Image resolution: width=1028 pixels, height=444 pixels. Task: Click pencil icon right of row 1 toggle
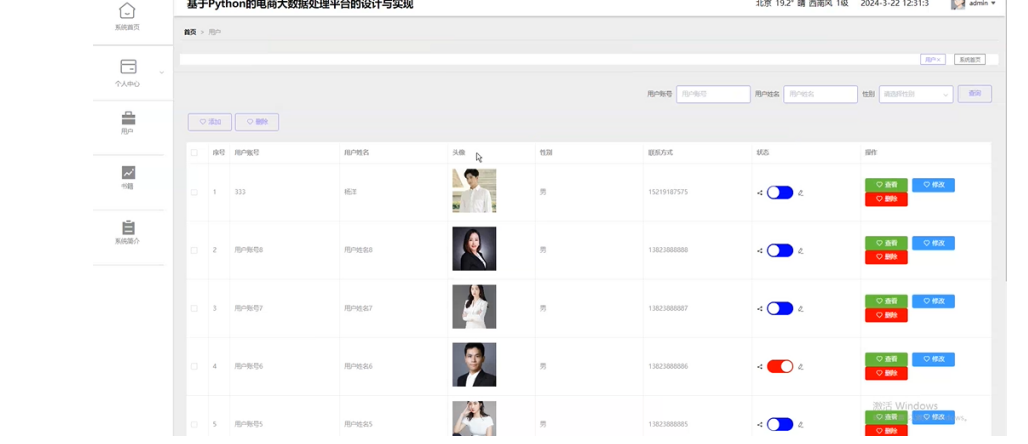(801, 193)
